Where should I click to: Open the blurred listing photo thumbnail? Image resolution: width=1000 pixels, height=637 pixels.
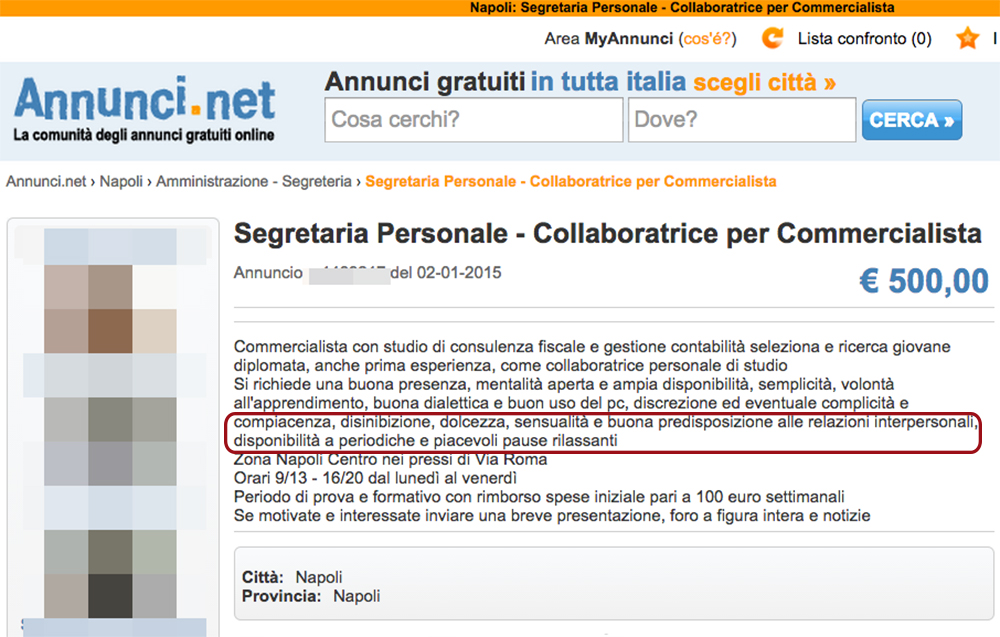coord(114,427)
